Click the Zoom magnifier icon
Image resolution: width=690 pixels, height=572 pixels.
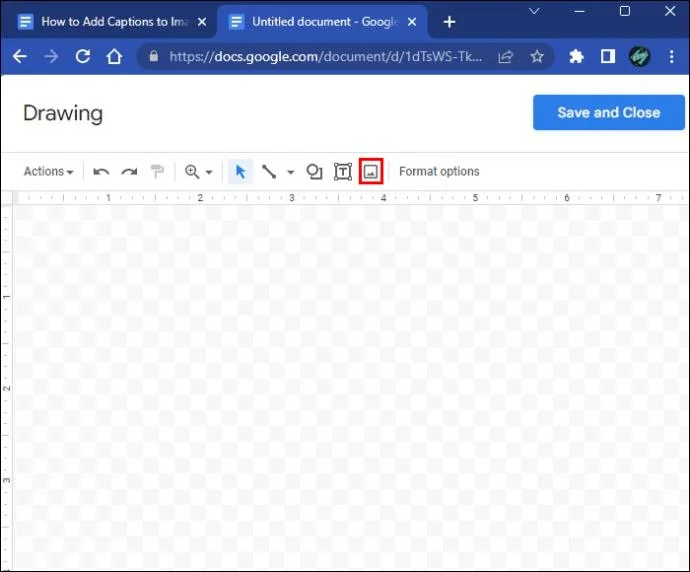(x=192, y=172)
